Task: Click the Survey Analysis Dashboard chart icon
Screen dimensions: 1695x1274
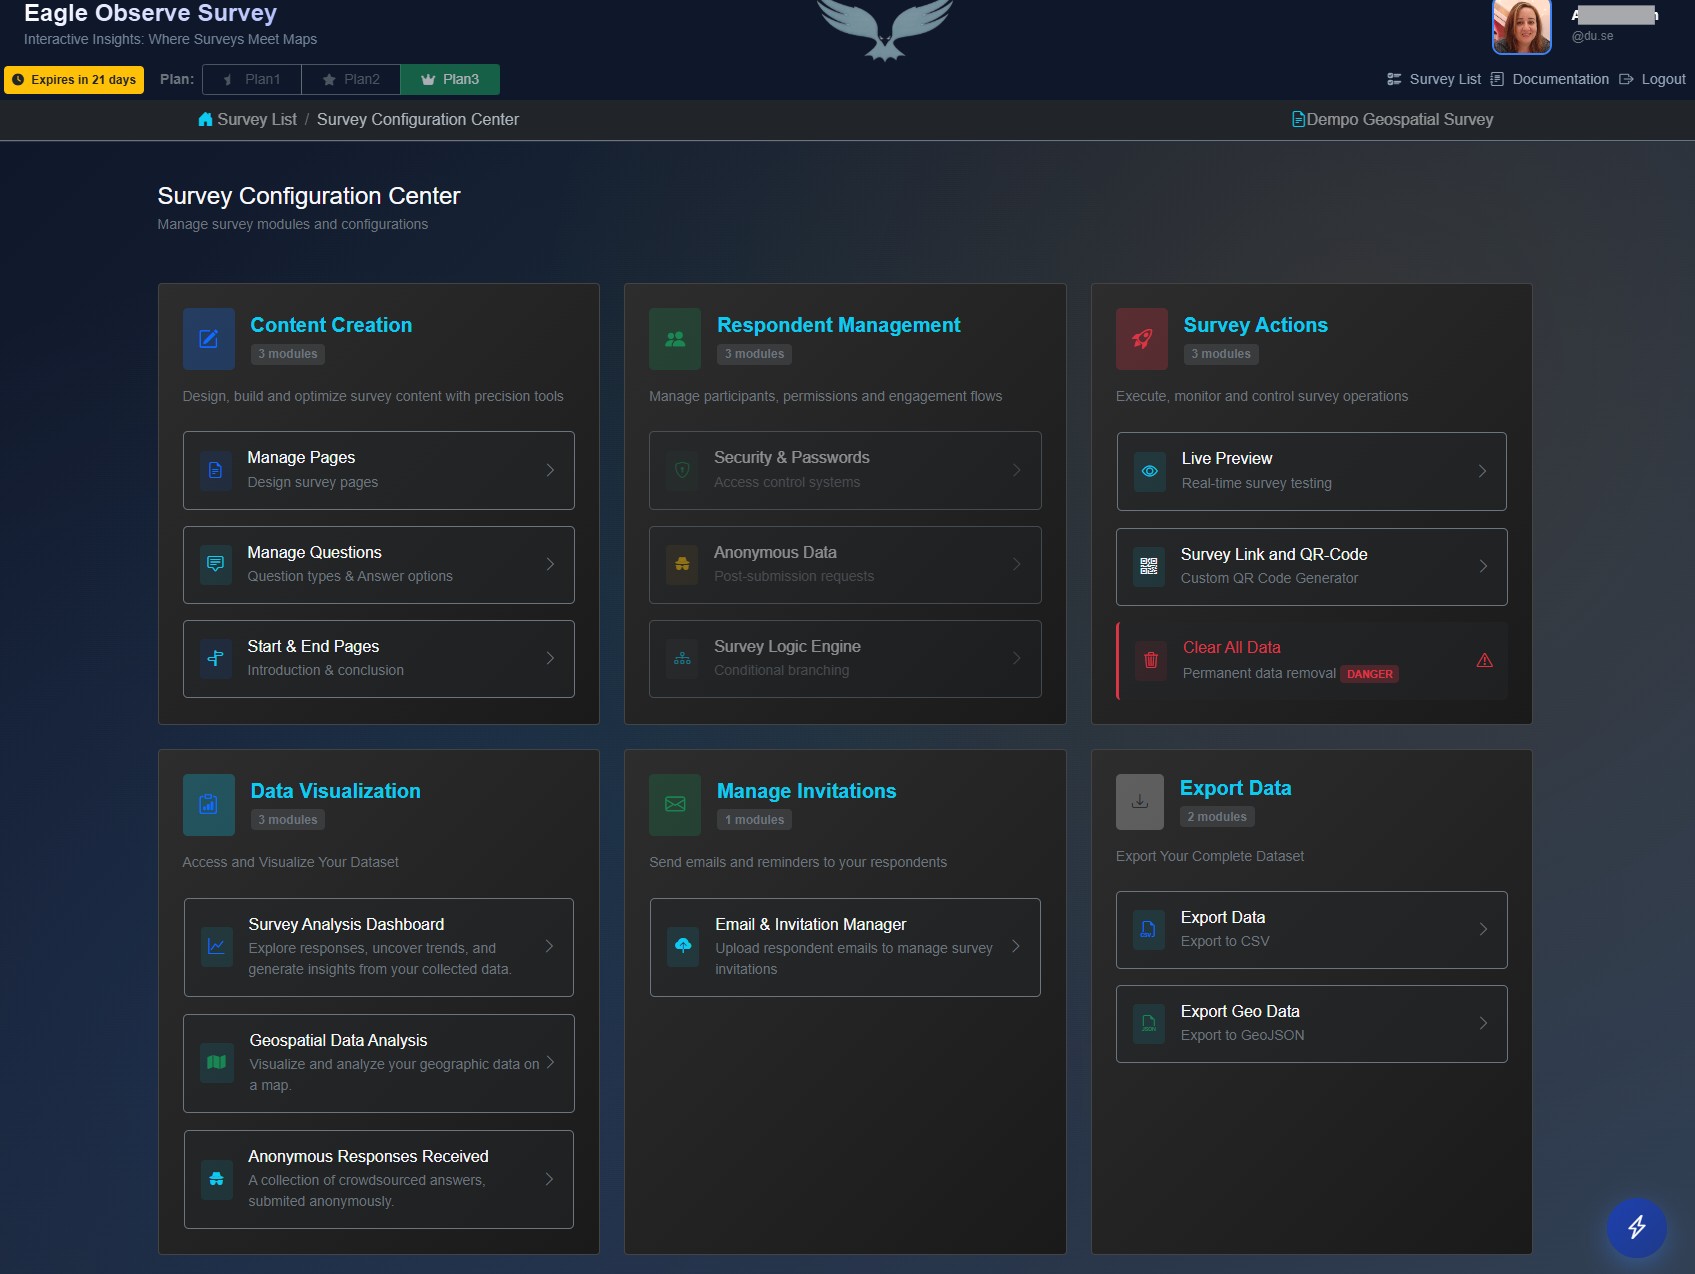Action: click(x=216, y=946)
